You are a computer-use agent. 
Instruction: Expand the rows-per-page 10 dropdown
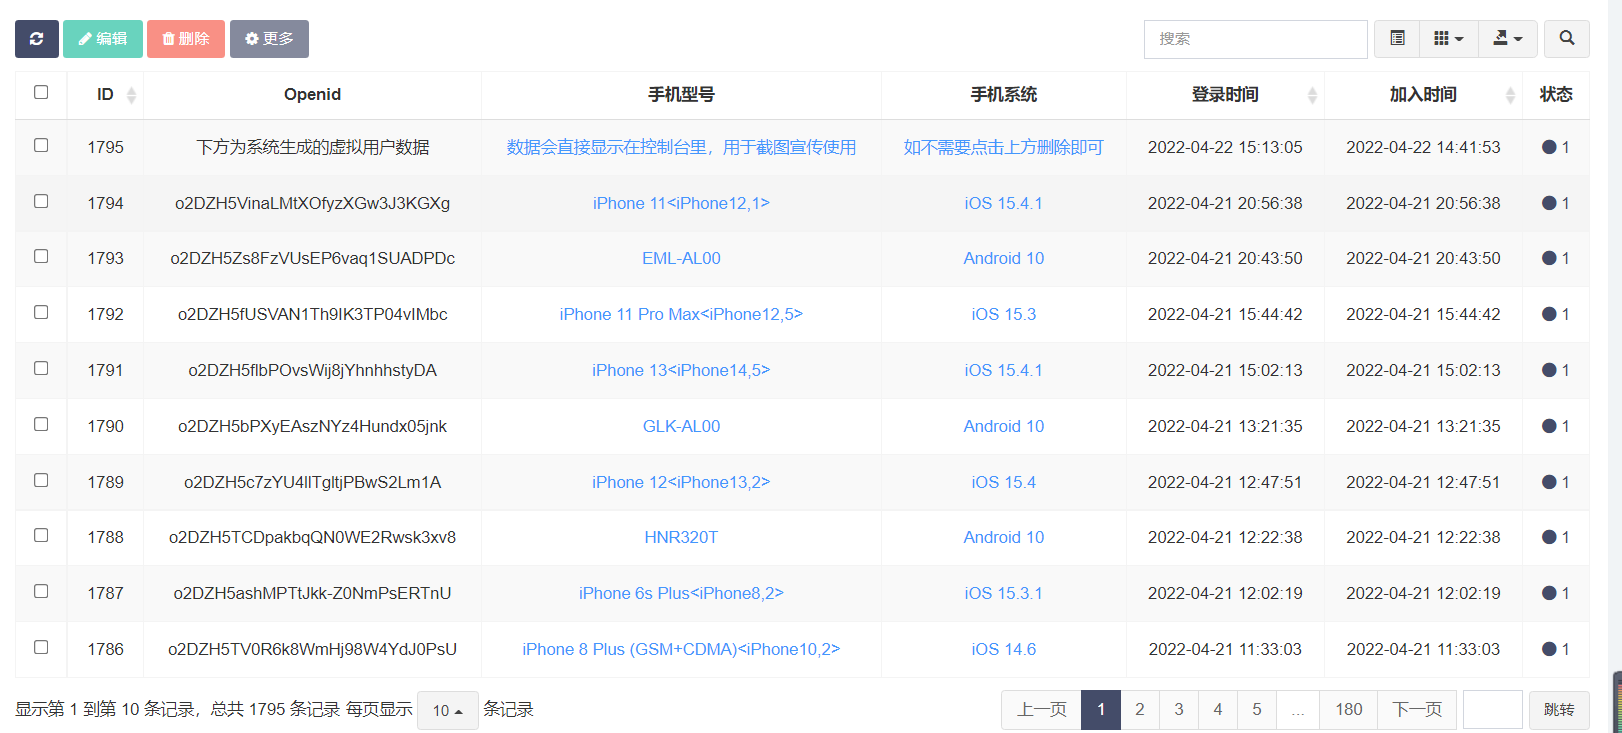point(447,710)
